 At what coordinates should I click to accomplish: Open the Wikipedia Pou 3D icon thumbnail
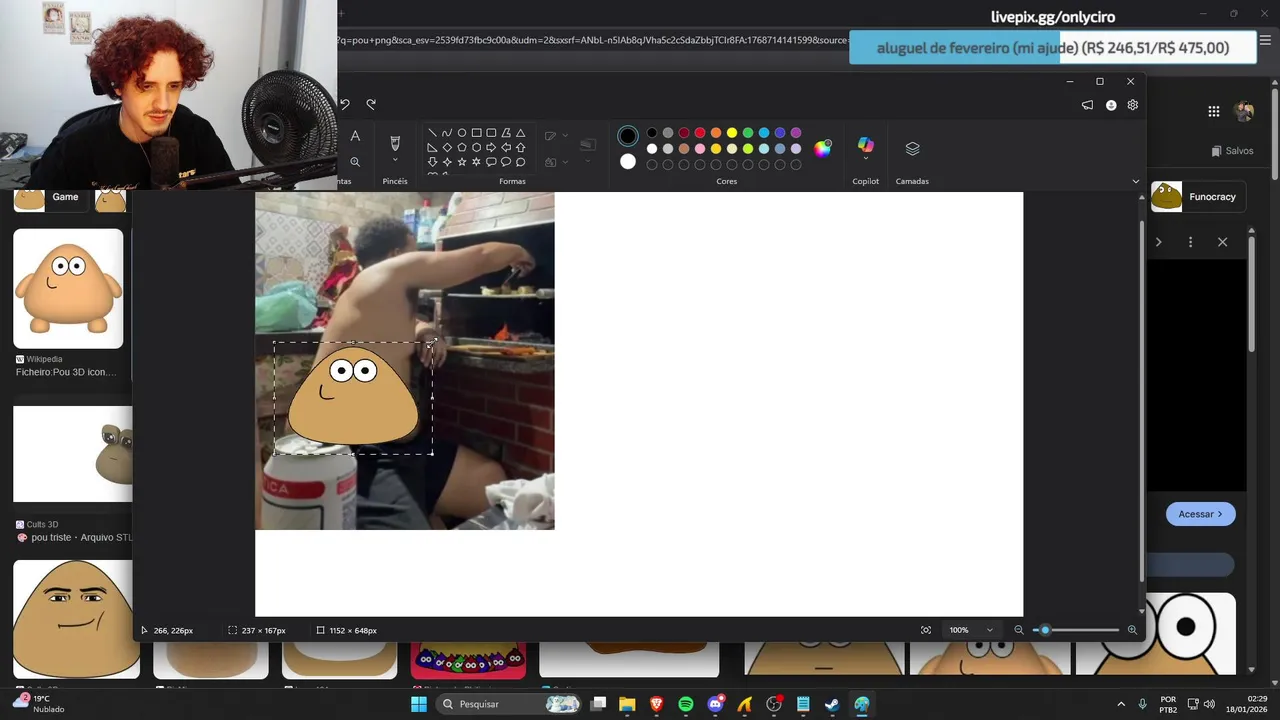coord(68,289)
